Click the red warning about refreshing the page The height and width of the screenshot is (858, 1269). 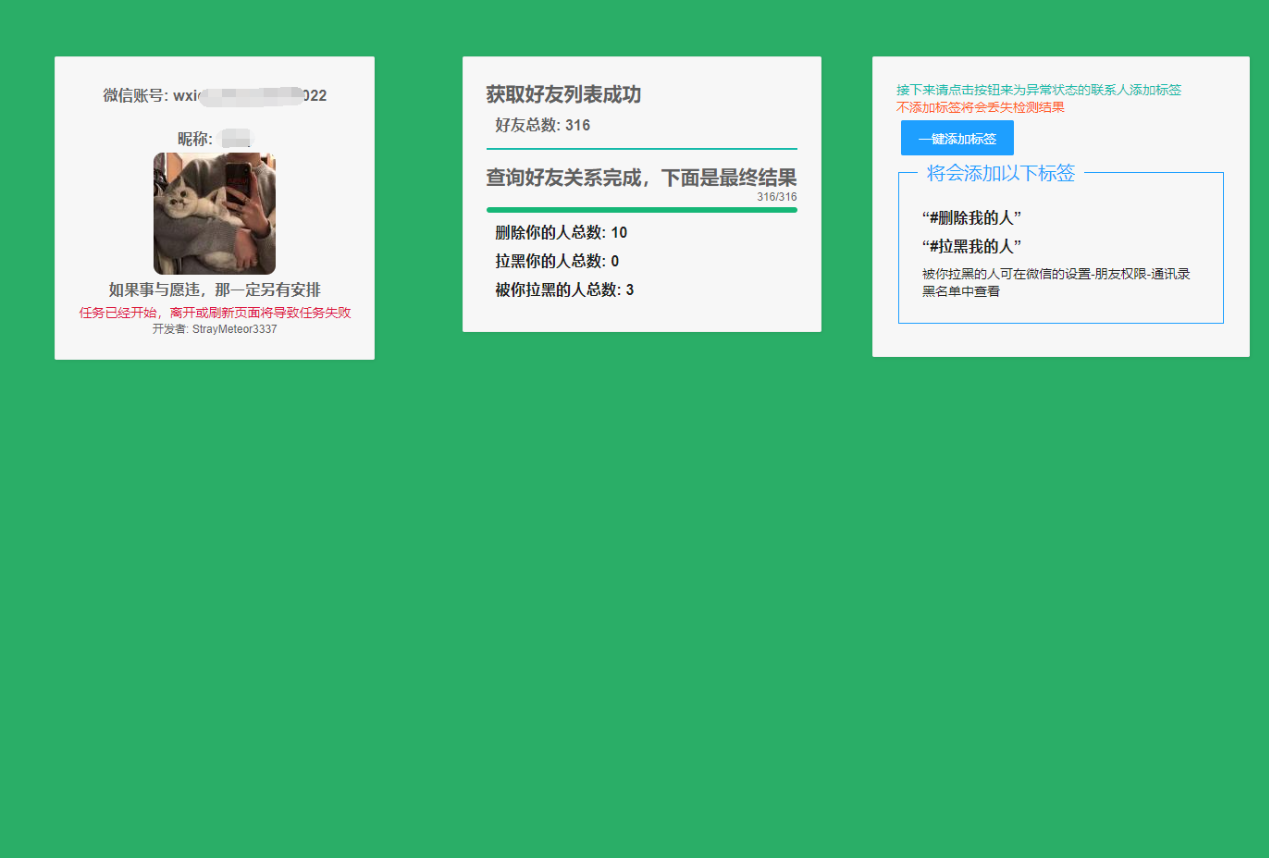pyautogui.click(x=213, y=311)
